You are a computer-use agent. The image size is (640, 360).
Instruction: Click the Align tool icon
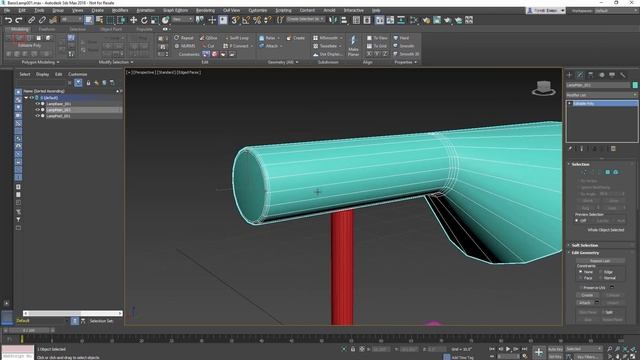click(x=344, y=20)
